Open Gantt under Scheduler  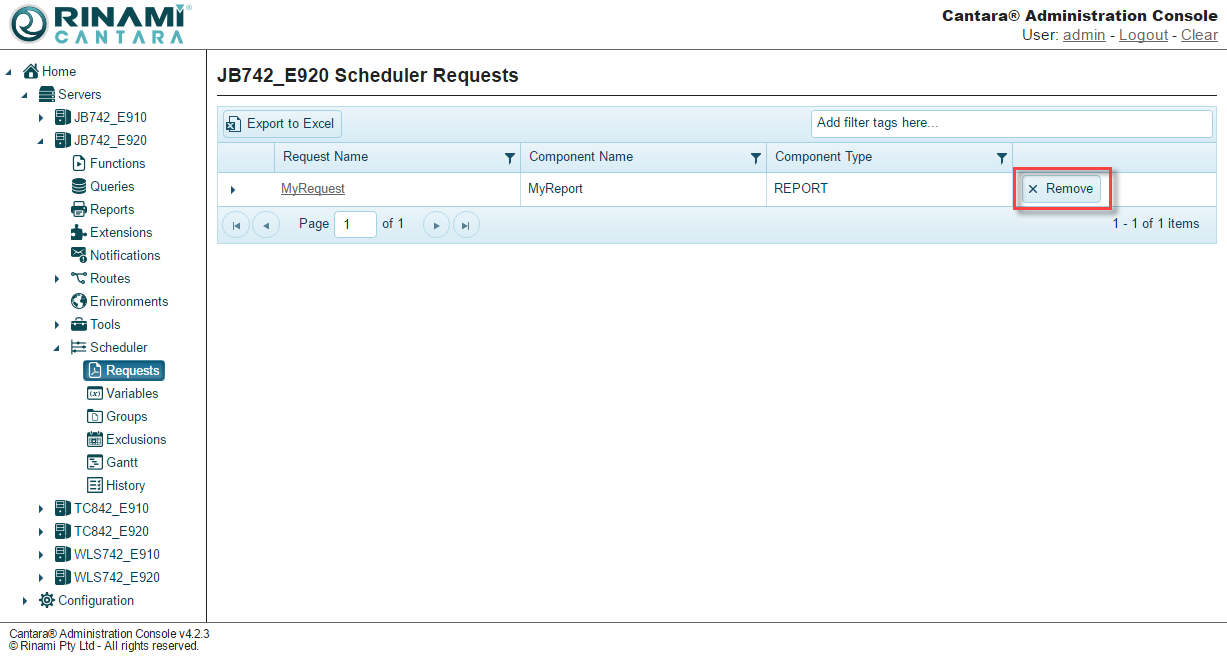point(121,463)
